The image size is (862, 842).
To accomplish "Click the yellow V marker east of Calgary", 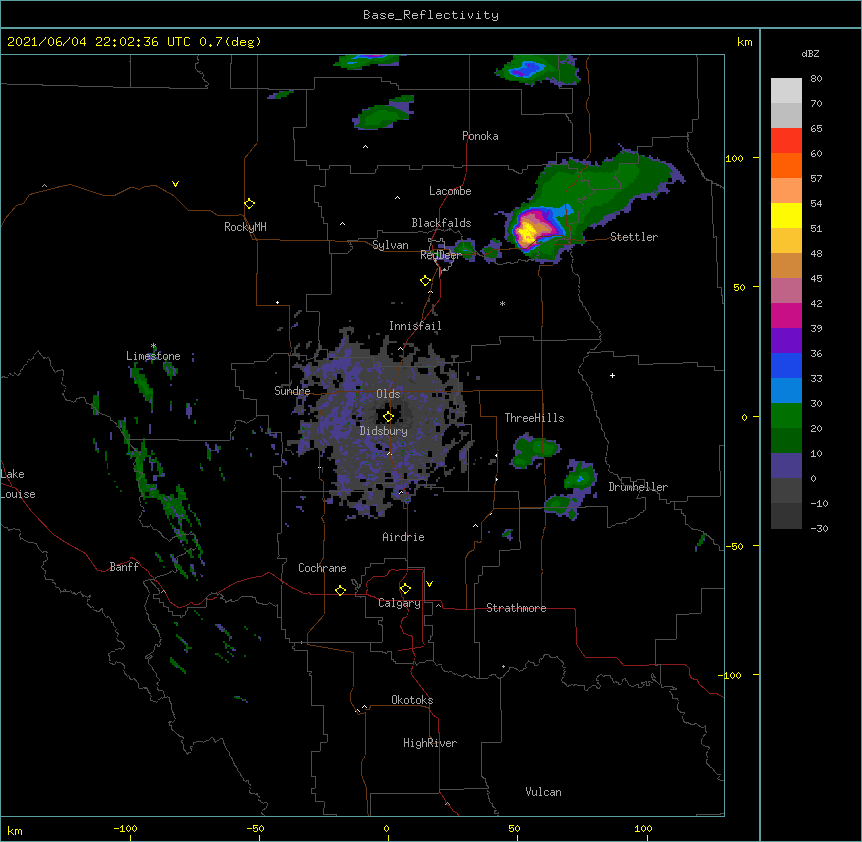I will [429, 584].
